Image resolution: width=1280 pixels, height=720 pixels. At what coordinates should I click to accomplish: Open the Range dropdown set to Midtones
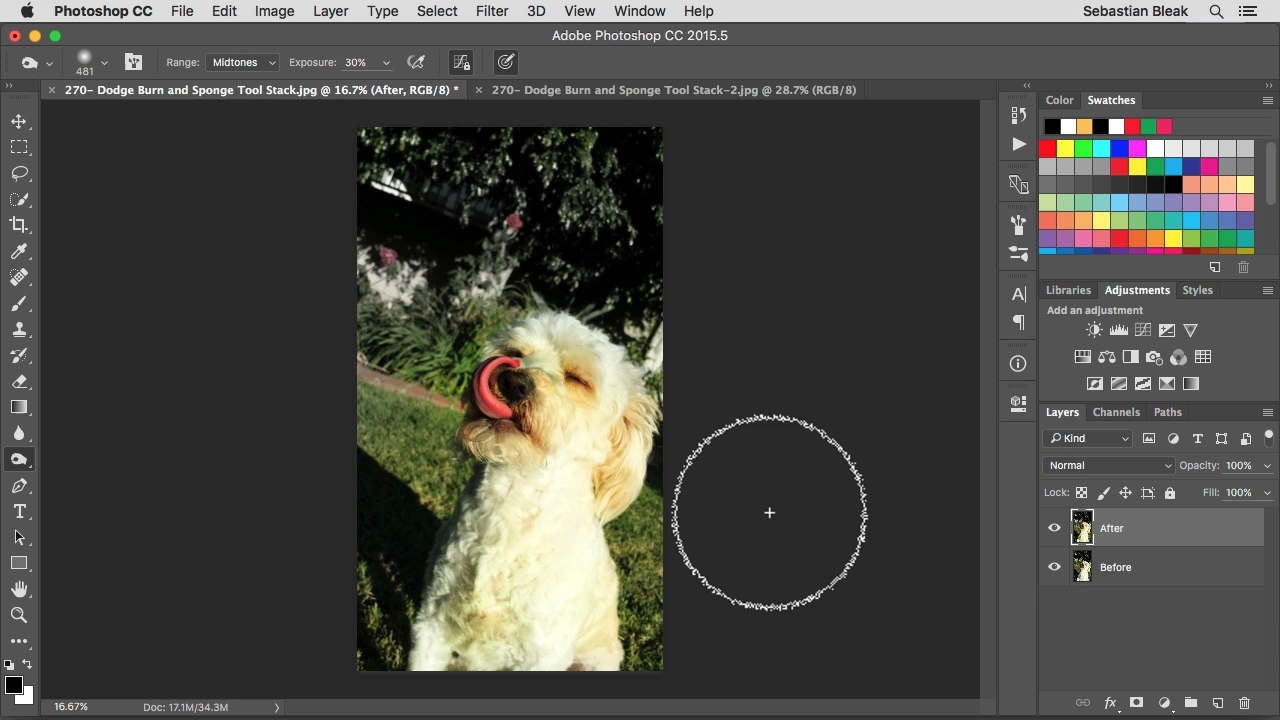tap(243, 62)
